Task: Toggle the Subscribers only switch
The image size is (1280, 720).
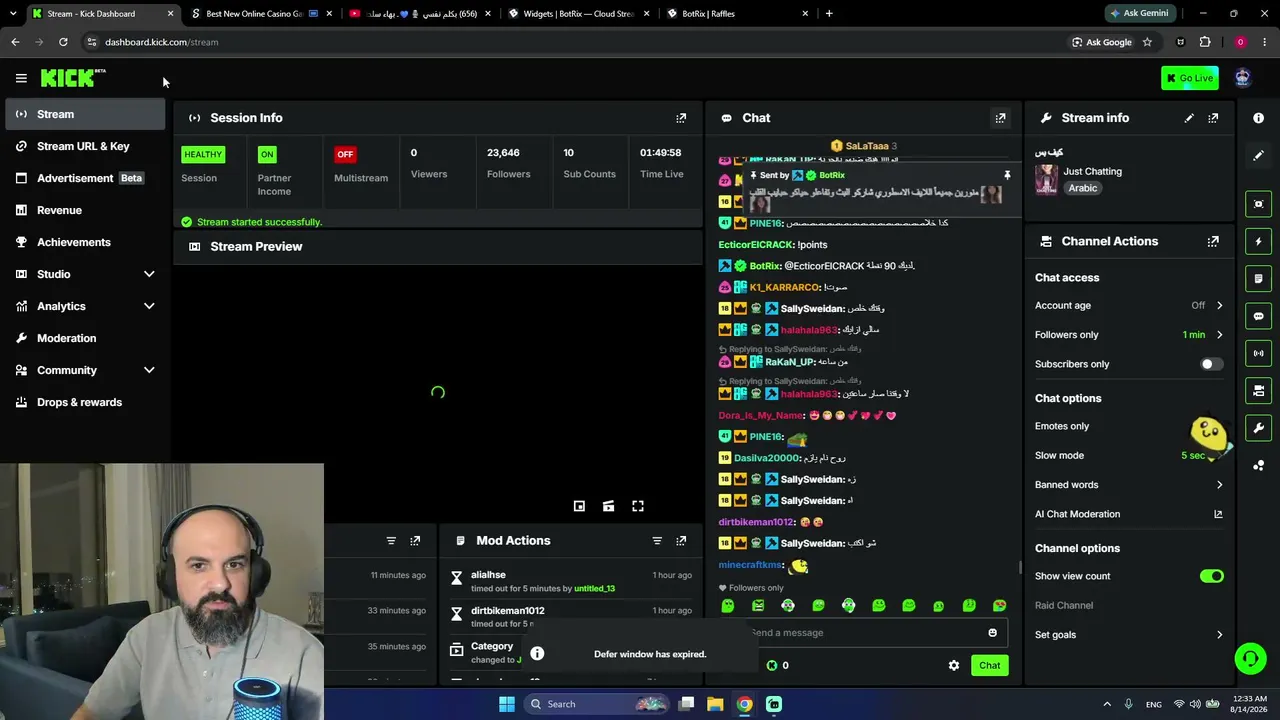Action: click(1211, 364)
